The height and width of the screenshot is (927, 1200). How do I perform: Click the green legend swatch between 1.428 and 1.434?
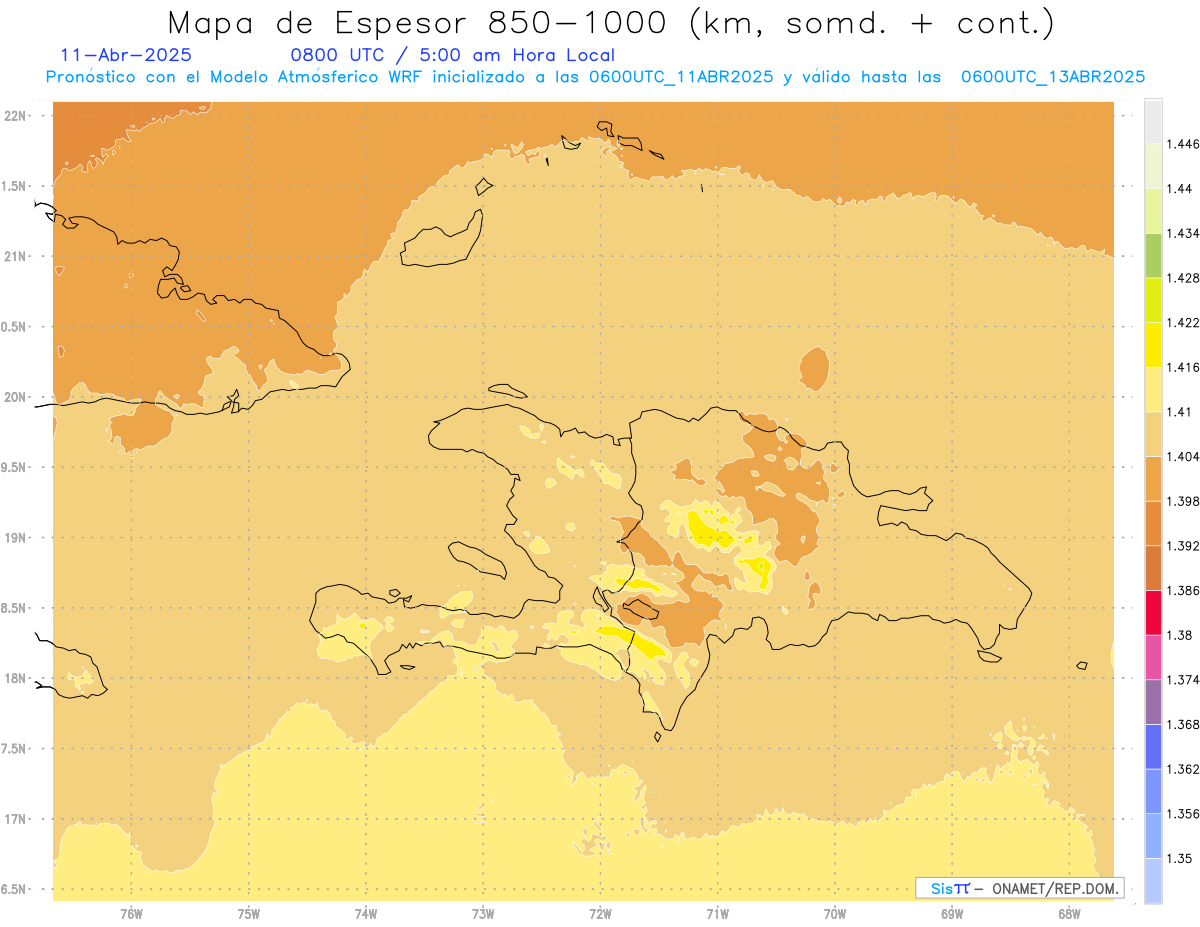tap(1153, 255)
